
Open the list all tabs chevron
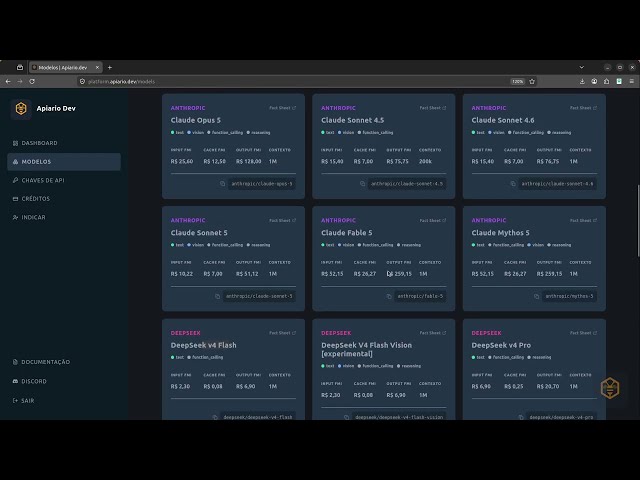tap(582, 67)
